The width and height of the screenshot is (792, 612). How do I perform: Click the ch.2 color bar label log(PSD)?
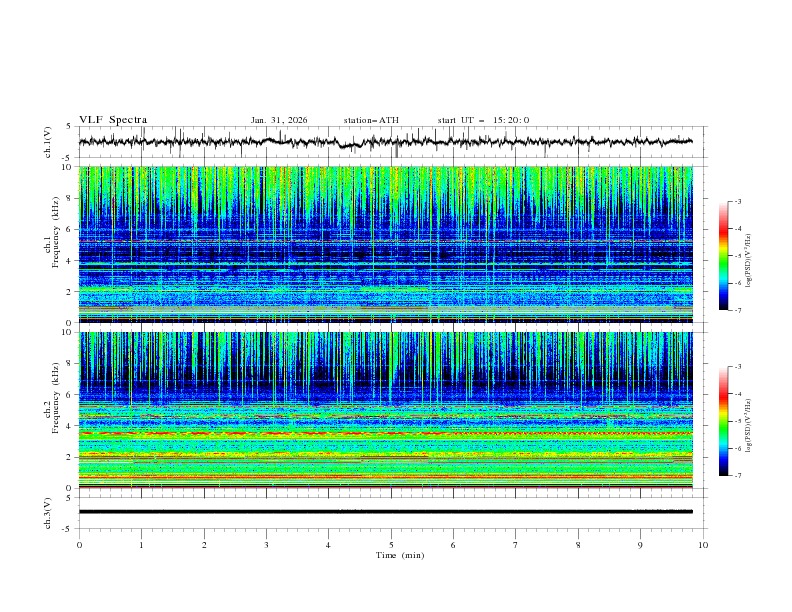pos(749,426)
